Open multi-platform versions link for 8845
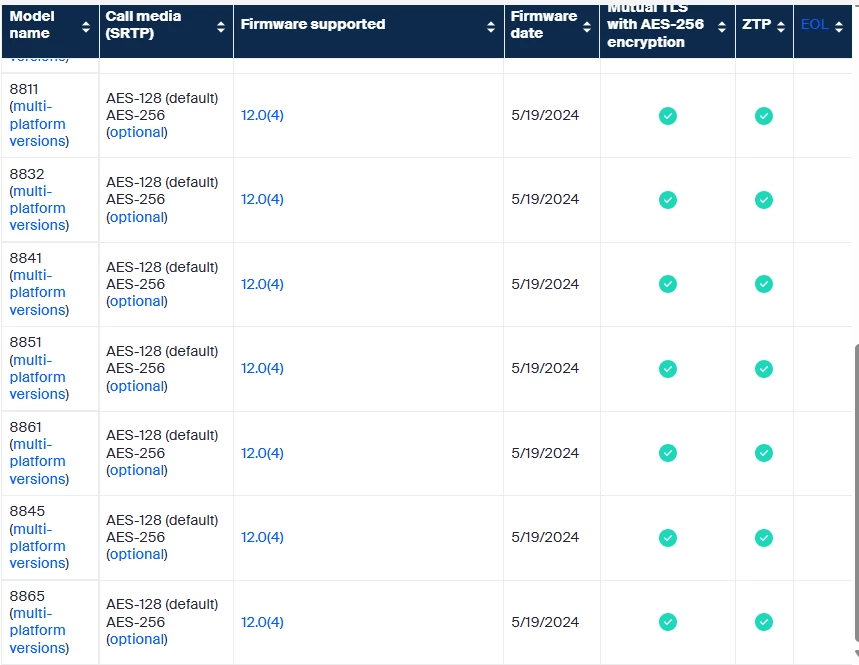The height and width of the screenshot is (665, 859). coord(38,546)
